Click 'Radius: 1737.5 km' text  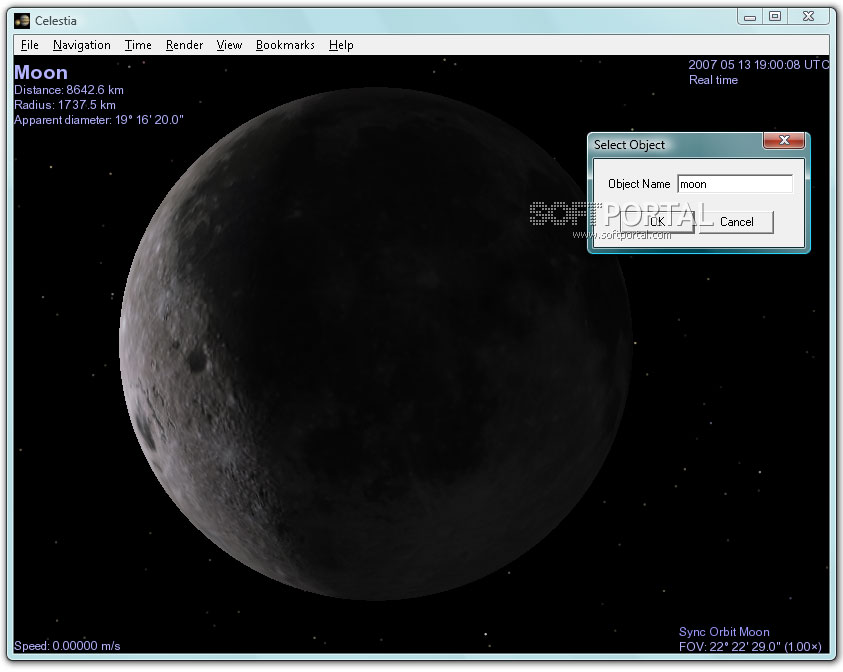click(x=65, y=105)
